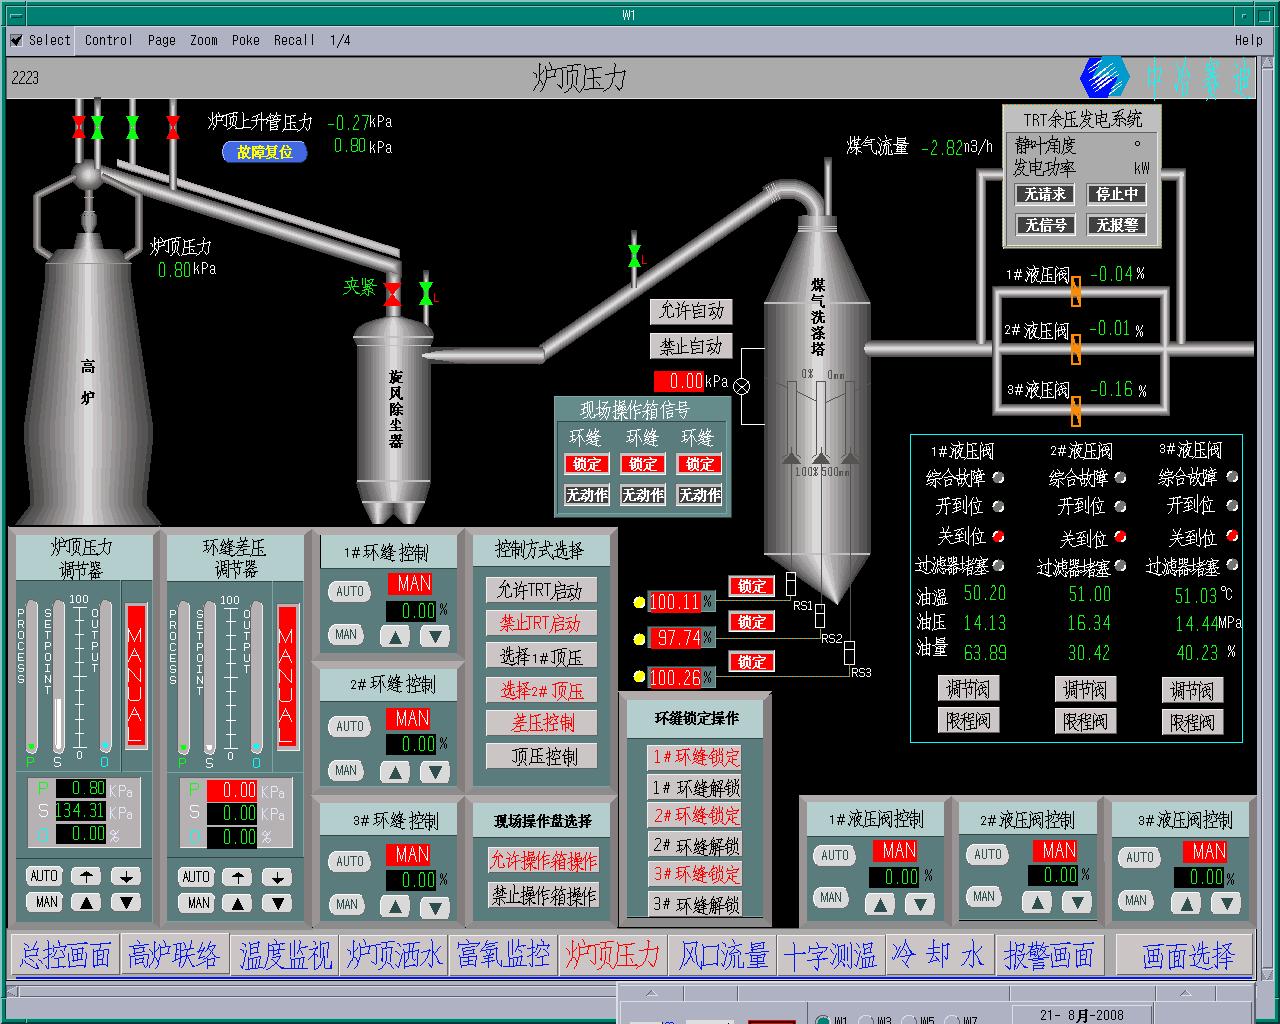Click 允许TRT启动 button

pos(540,590)
